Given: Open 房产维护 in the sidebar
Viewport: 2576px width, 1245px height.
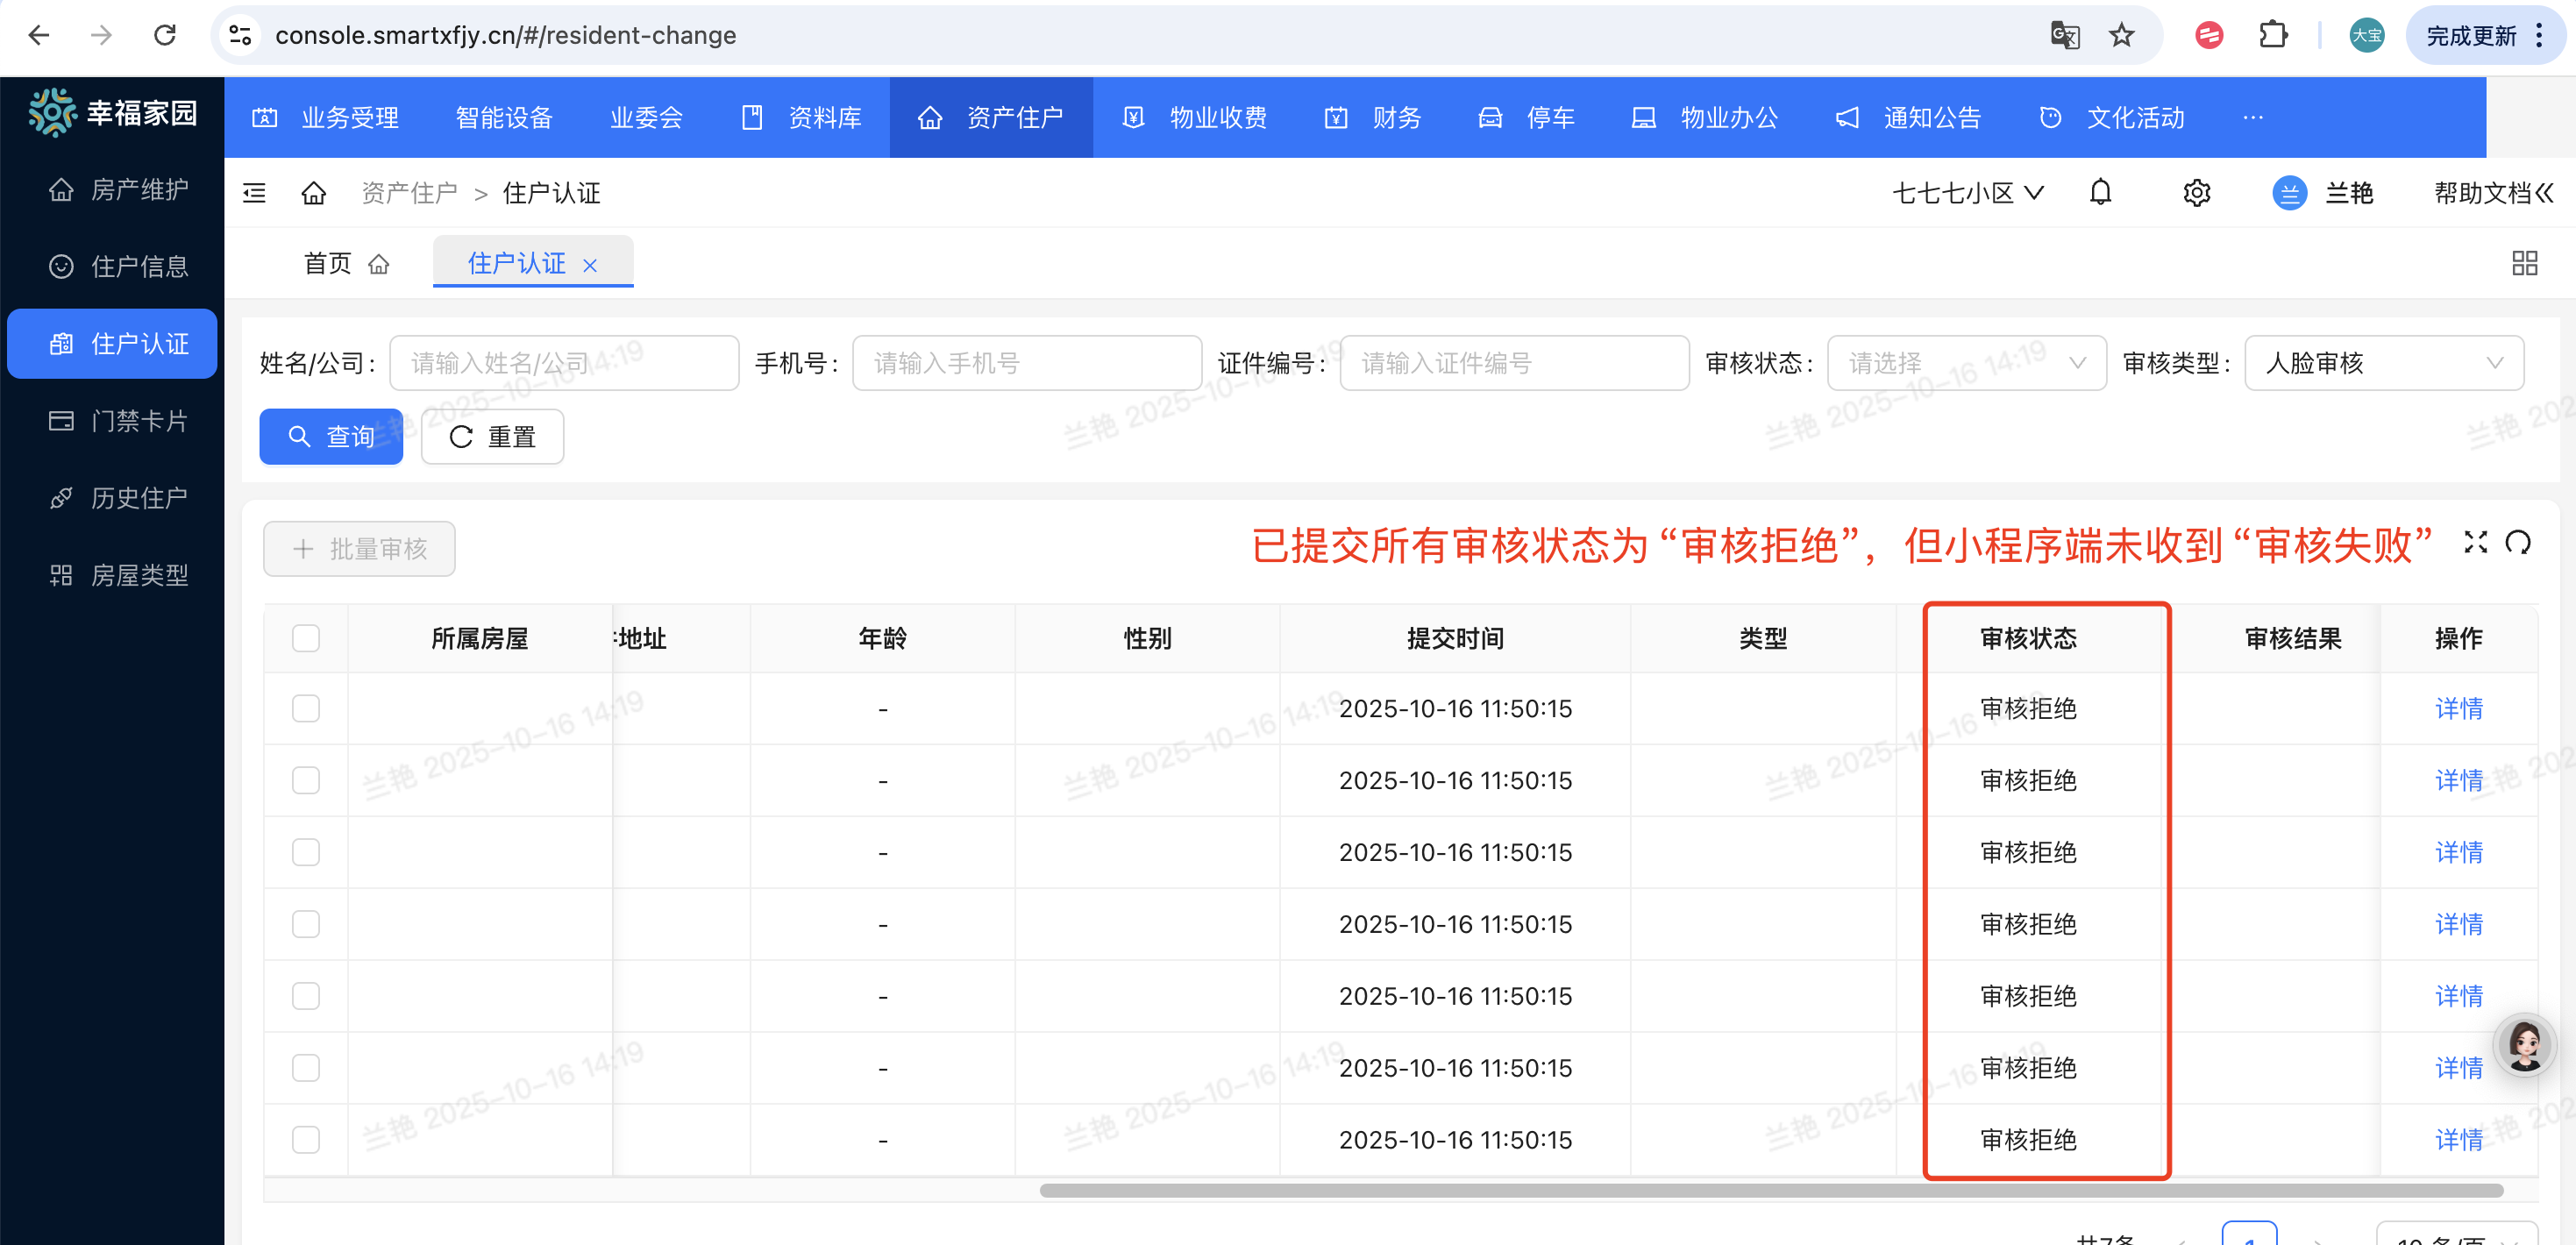Looking at the screenshot, I should click(x=112, y=189).
